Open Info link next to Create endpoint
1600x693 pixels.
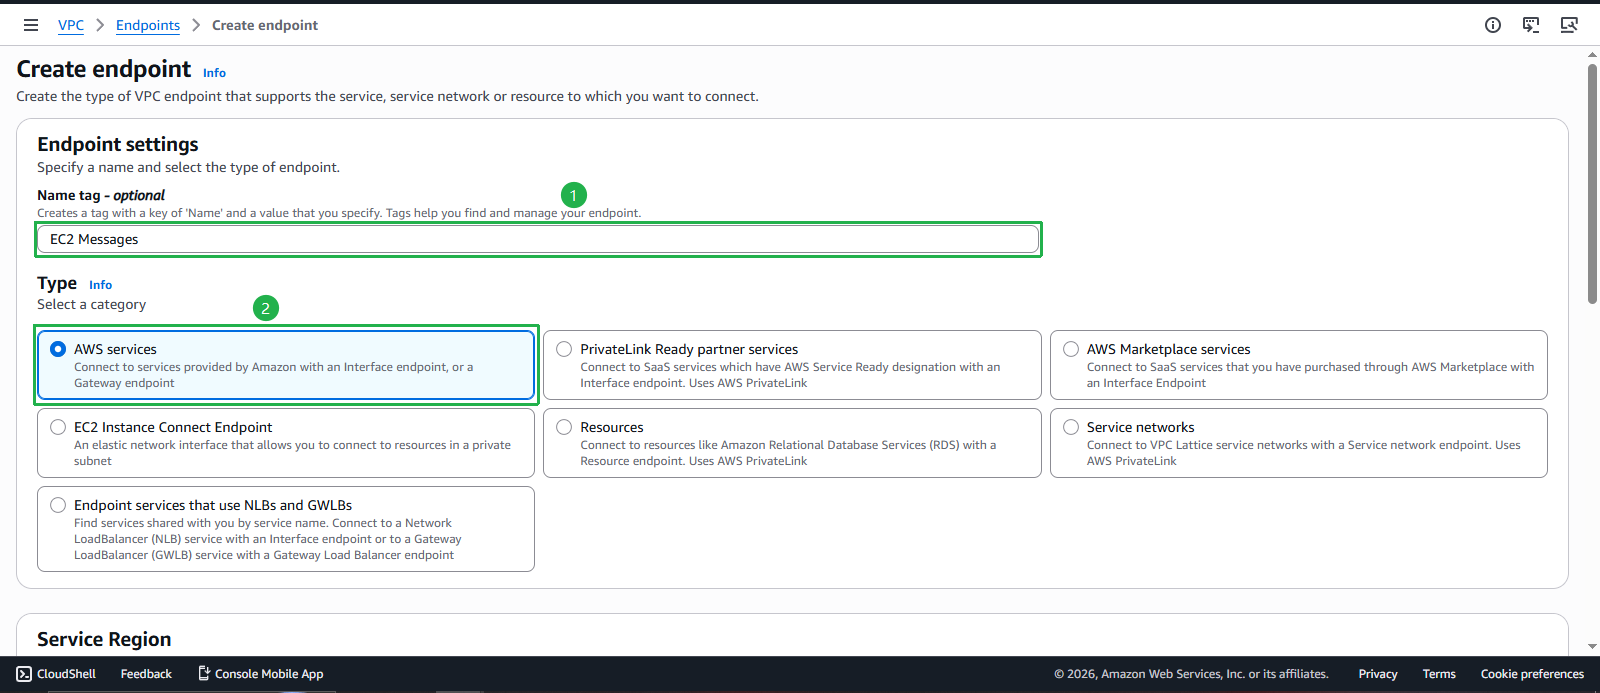(214, 73)
